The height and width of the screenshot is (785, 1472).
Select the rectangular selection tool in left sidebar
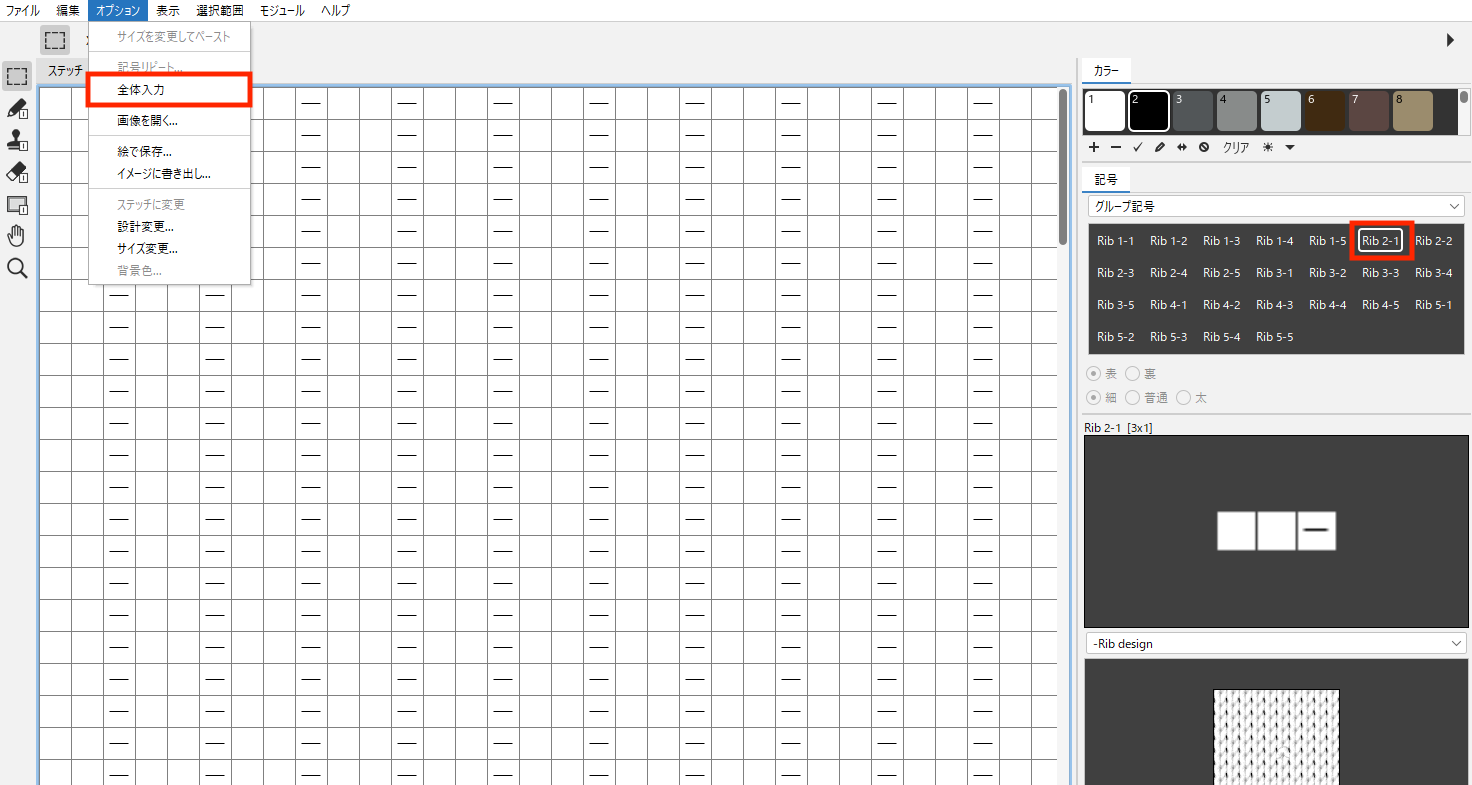(x=17, y=77)
